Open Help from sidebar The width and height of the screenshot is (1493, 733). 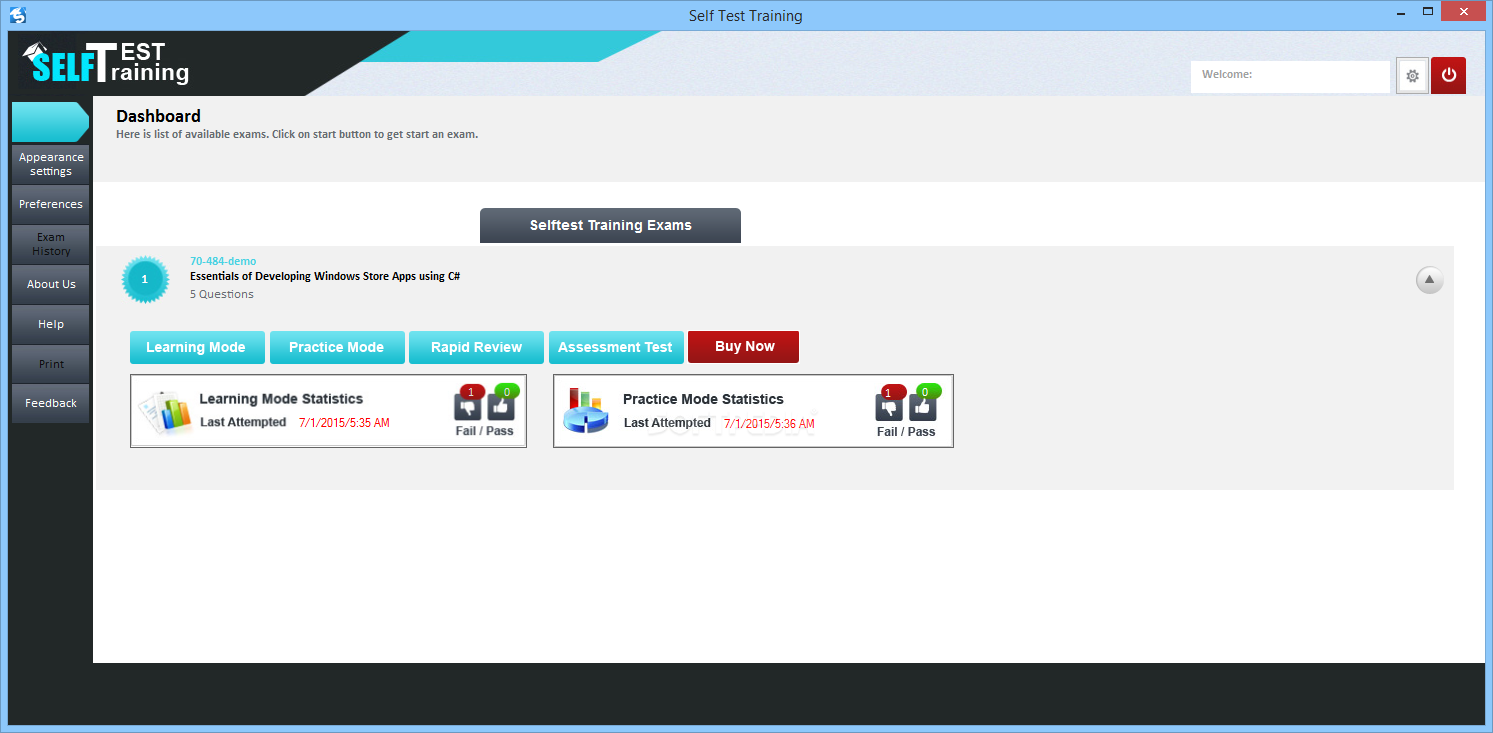pos(51,324)
